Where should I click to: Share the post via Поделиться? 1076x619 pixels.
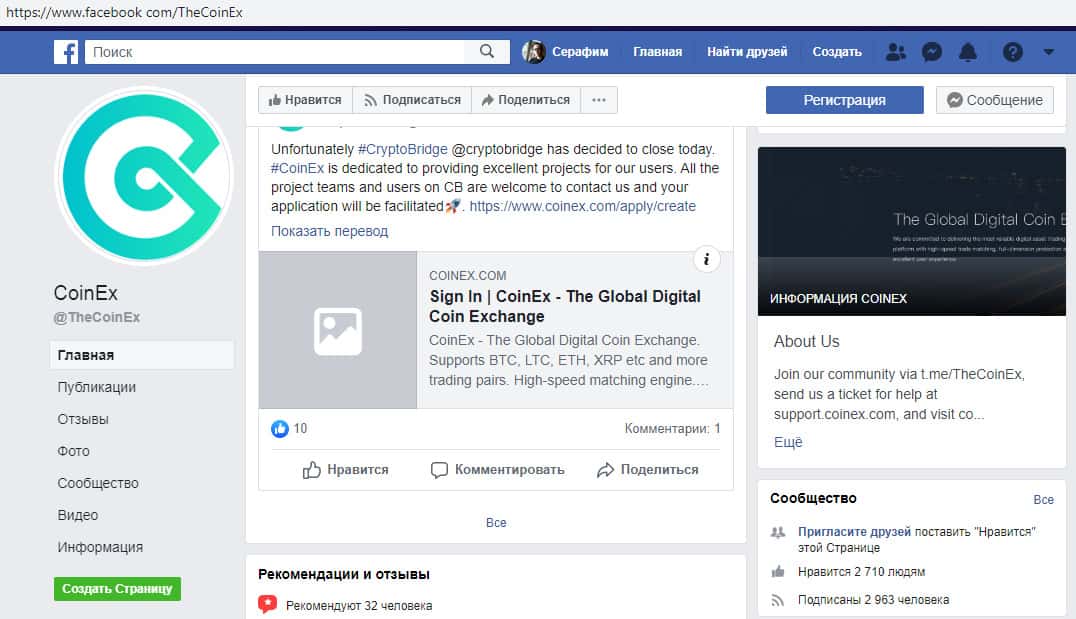(648, 469)
